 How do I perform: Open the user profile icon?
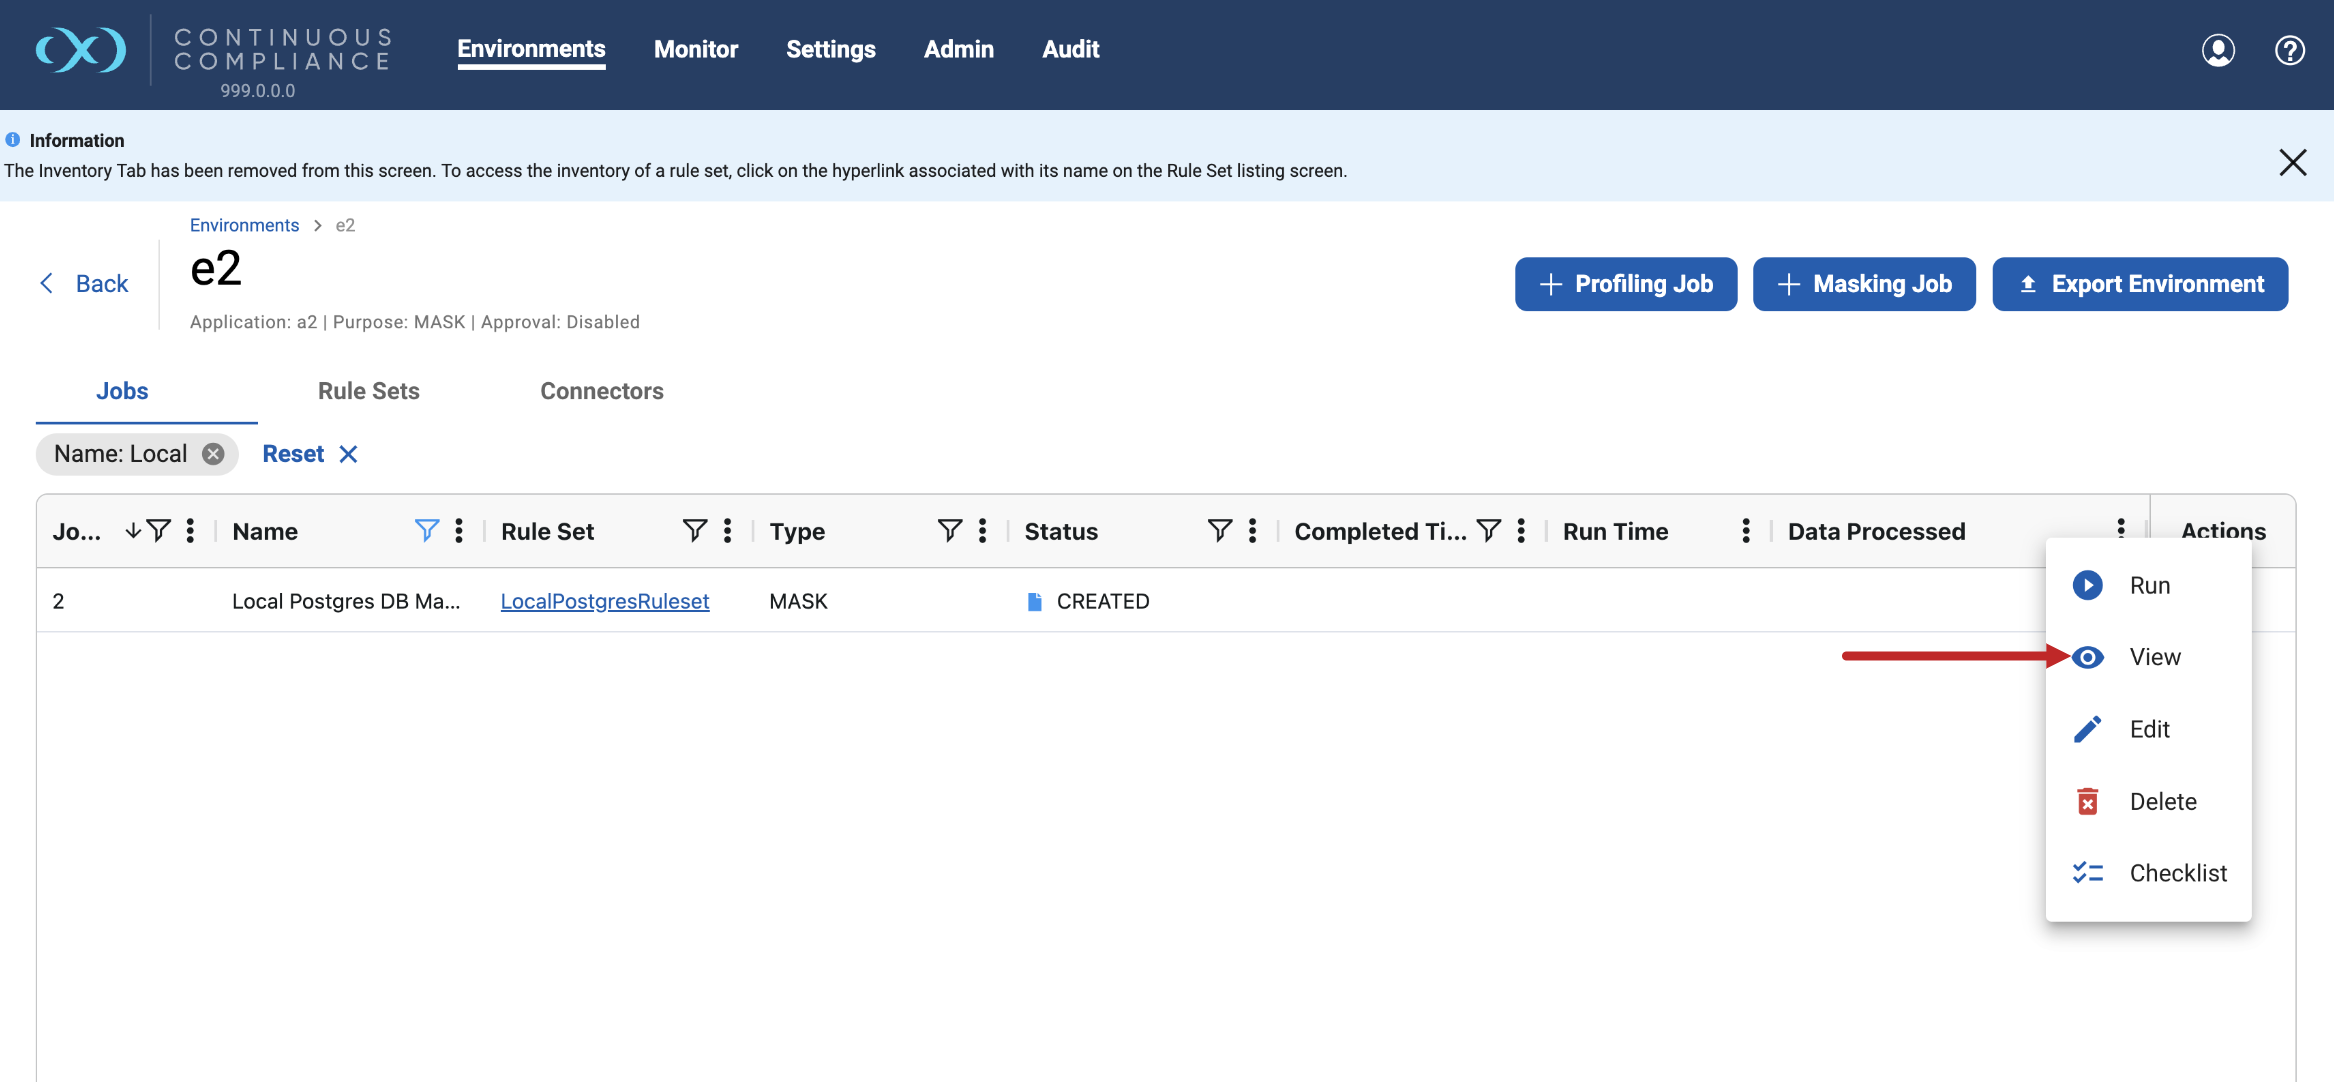pyautogui.click(x=2218, y=50)
